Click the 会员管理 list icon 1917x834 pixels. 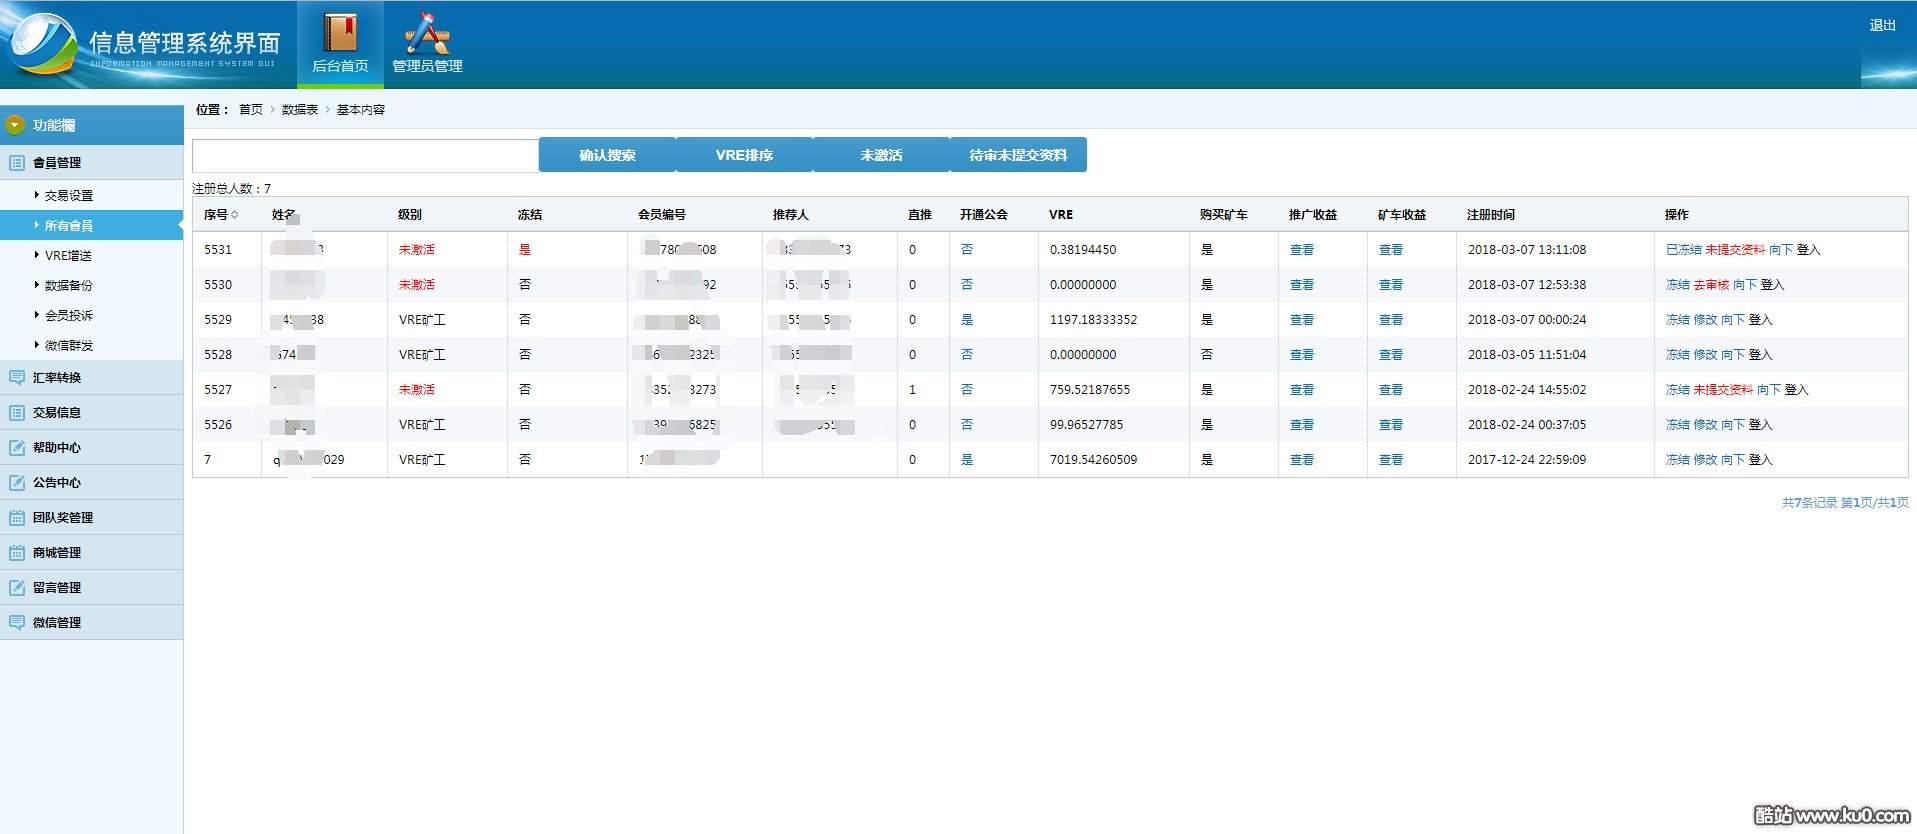click(x=17, y=162)
